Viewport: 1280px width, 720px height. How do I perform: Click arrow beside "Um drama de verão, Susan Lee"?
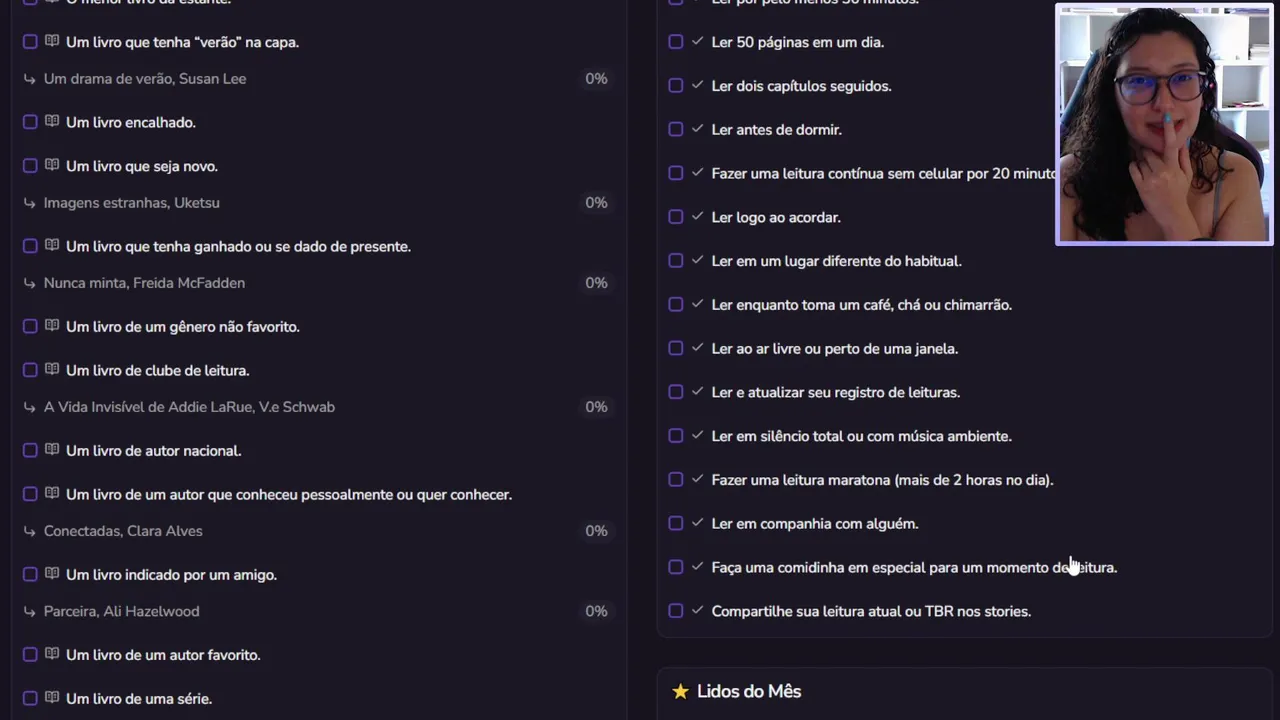pyautogui.click(x=30, y=79)
